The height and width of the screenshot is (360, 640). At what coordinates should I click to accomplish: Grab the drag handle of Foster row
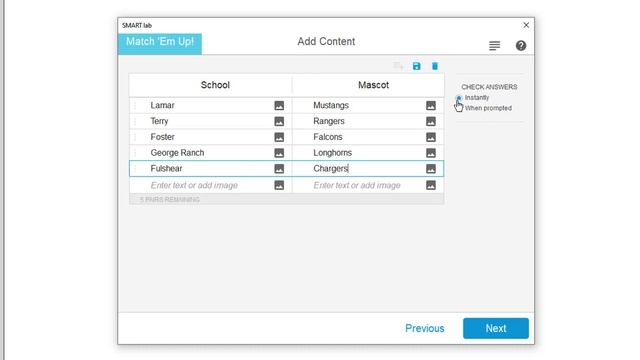135,137
